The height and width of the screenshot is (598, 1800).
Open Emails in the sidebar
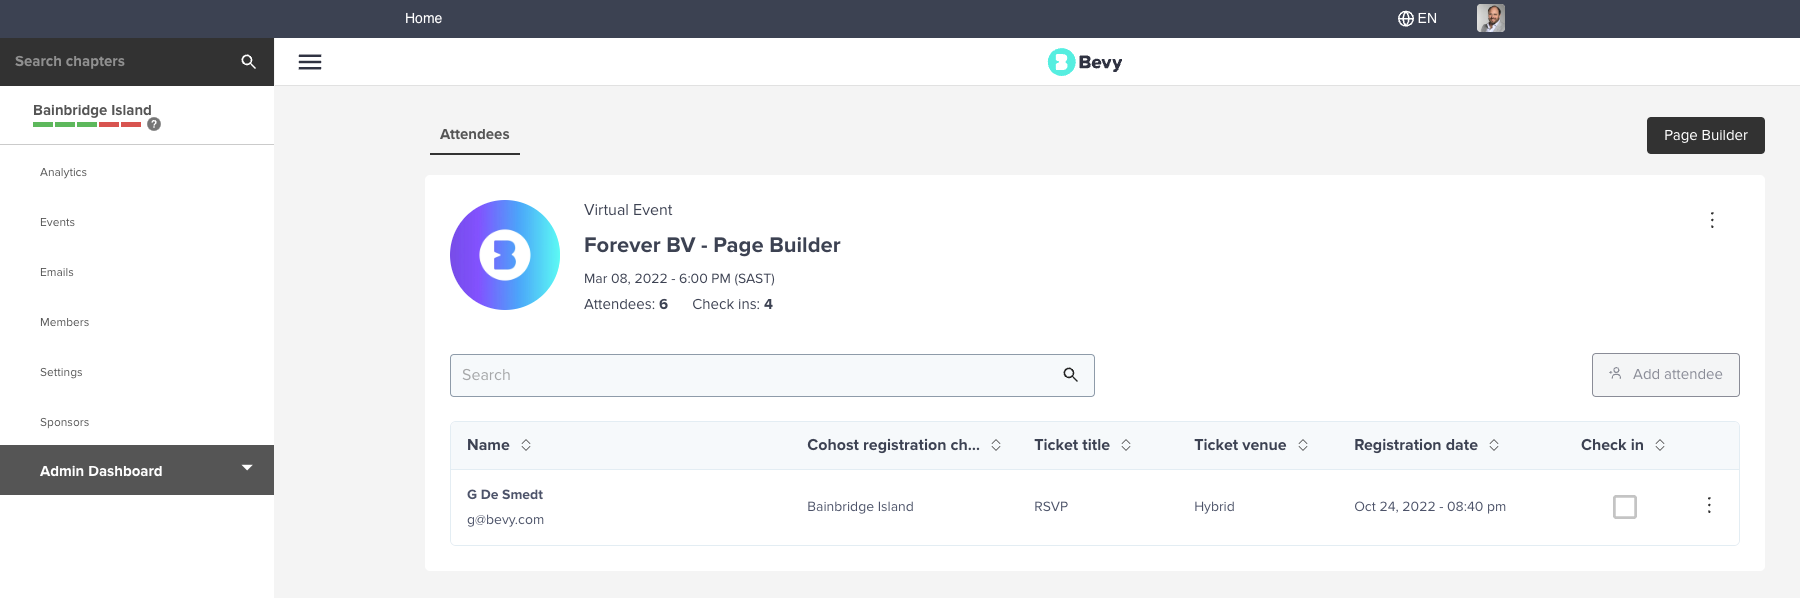57,272
